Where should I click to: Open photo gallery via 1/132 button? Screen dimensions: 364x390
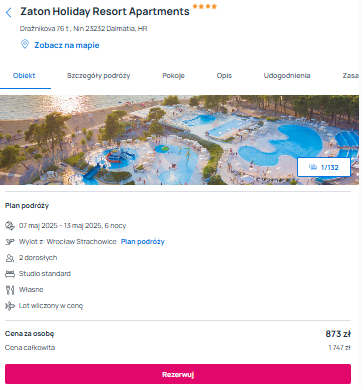pyautogui.click(x=324, y=167)
